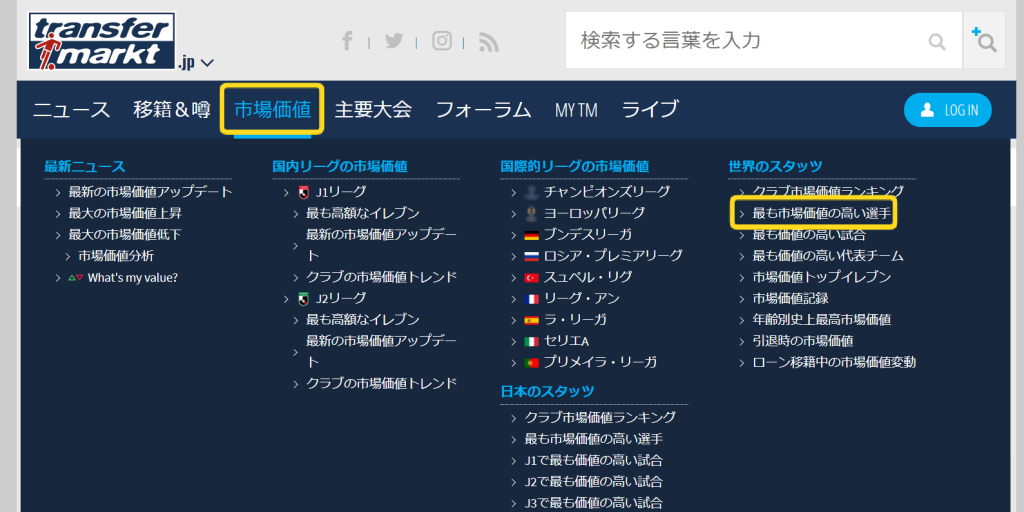Image resolution: width=1024 pixels, height=512 pixels.
Task: Open the RSS feed icon
Action: [x=488, y=41]
